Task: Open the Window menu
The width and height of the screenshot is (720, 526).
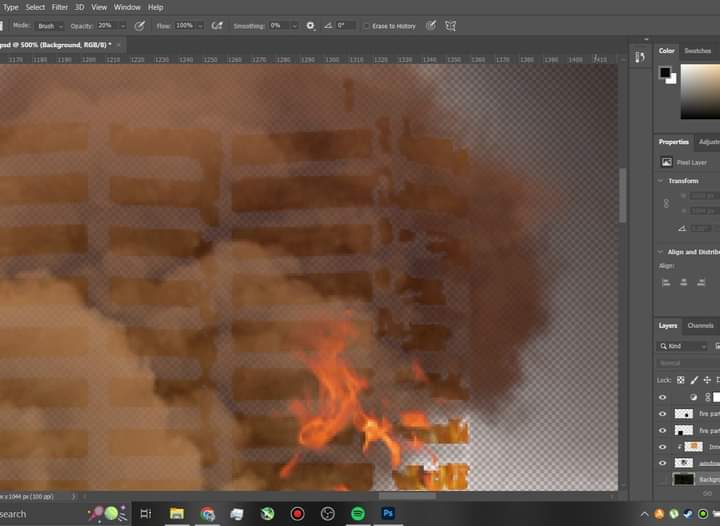Action: pyautogui.click(x=127, y=7)
